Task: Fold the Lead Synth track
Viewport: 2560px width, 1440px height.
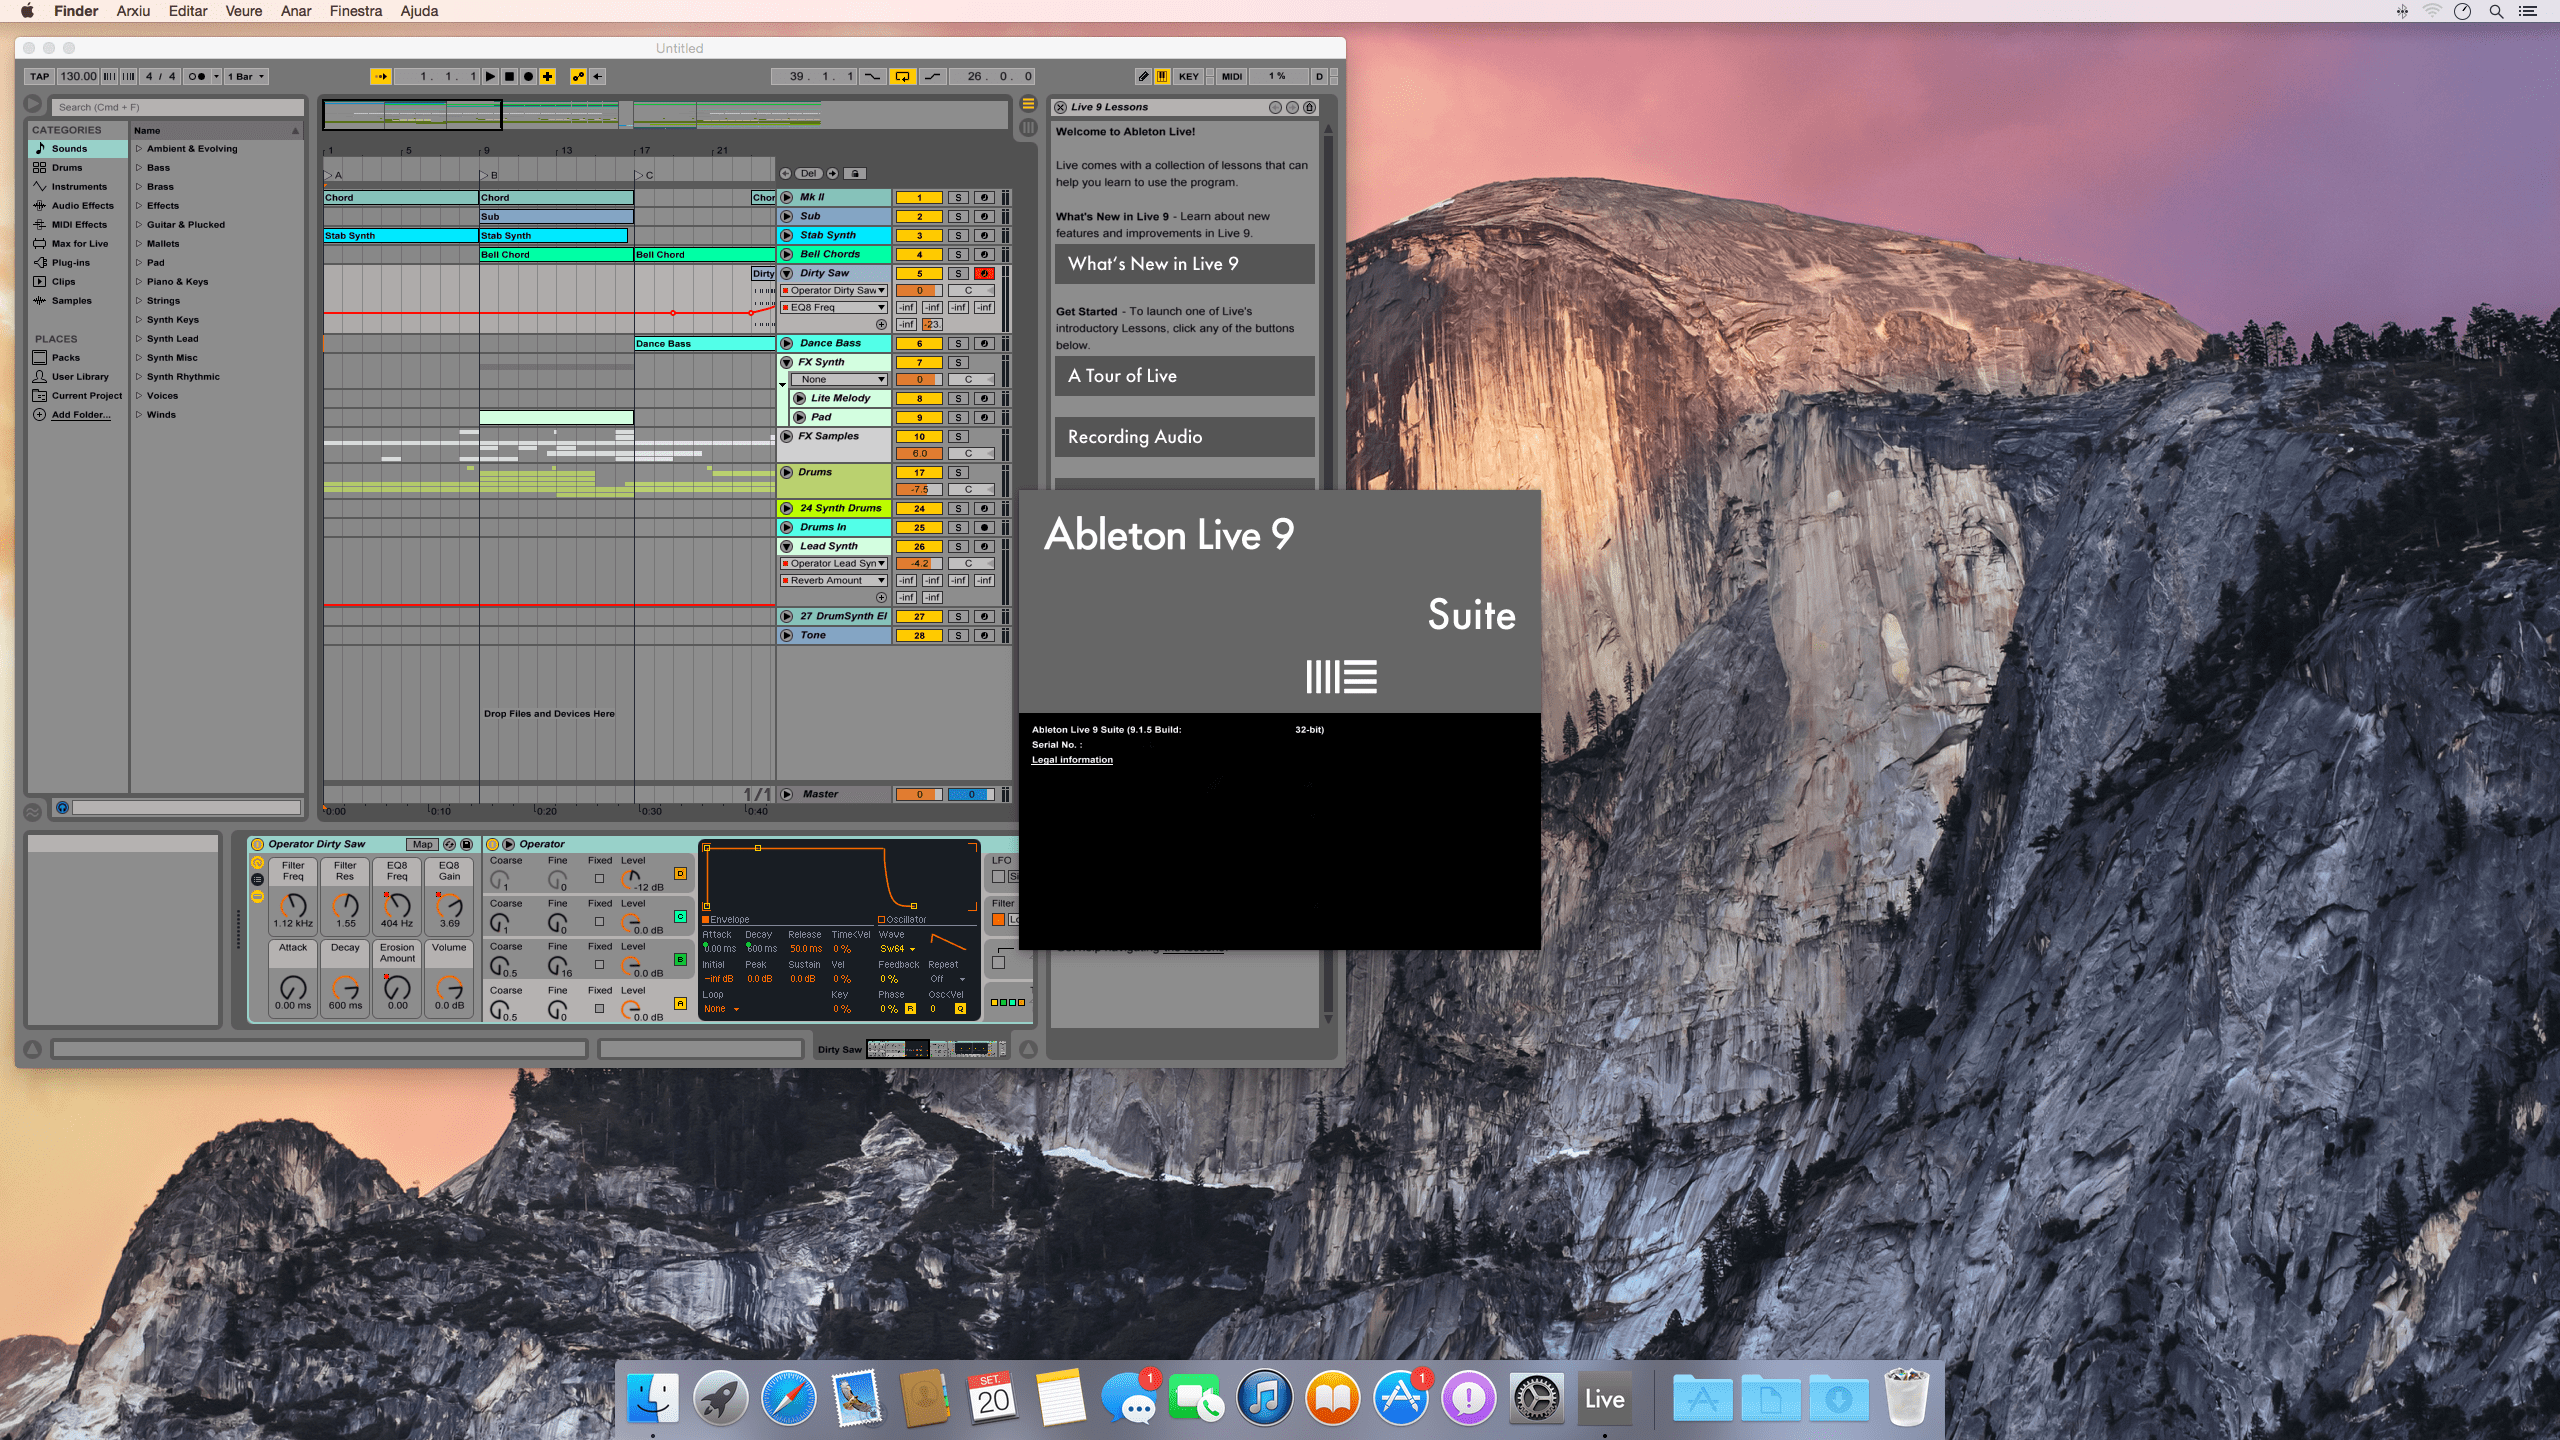Action: pyautogui.click(x=787, y=546)
